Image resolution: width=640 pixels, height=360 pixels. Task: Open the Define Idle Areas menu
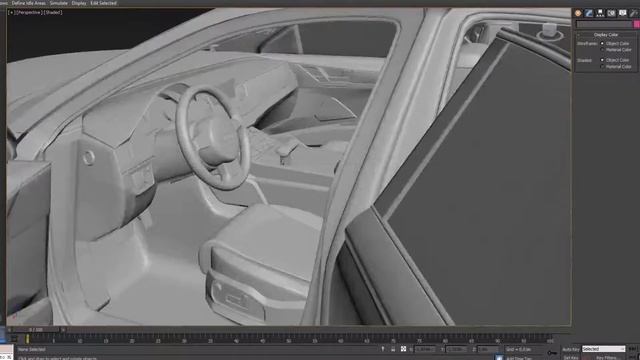pyautogui.click(x=29, y=3)
